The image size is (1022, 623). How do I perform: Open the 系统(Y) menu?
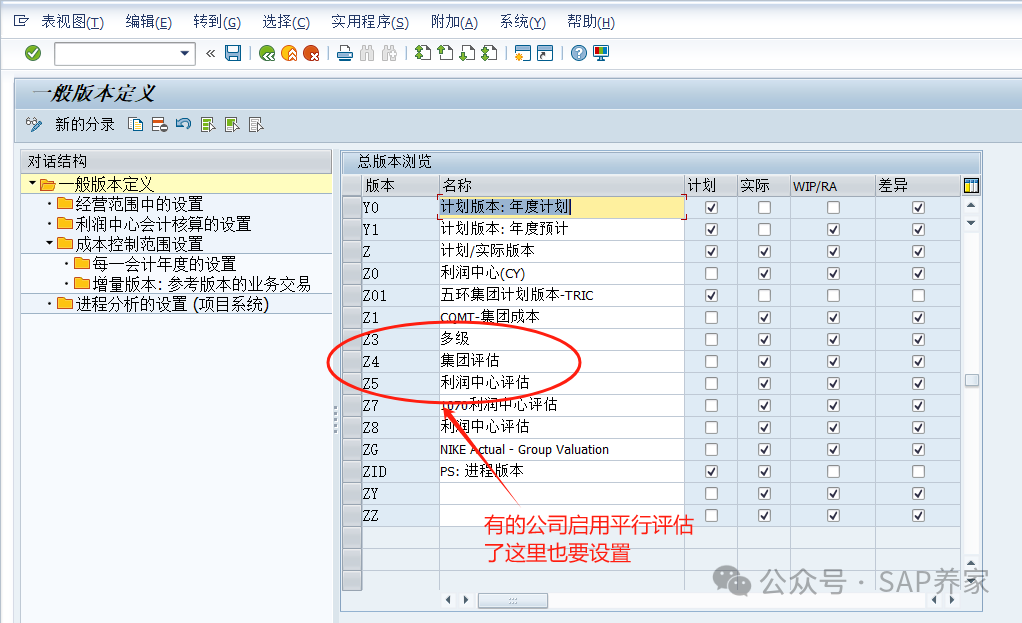click(523, 22)
